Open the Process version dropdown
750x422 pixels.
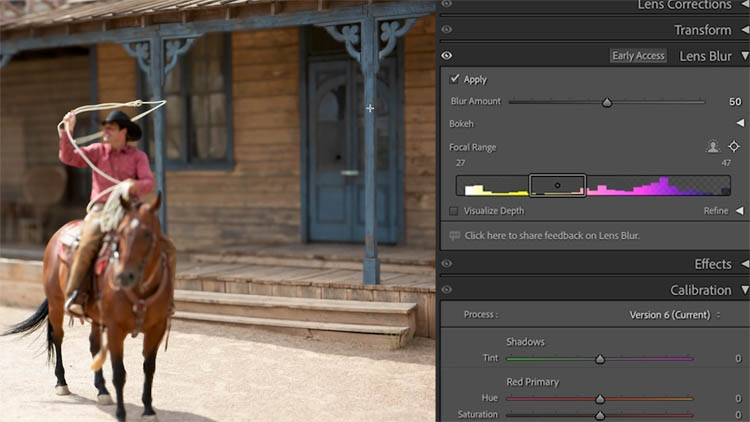click(674, 315)
